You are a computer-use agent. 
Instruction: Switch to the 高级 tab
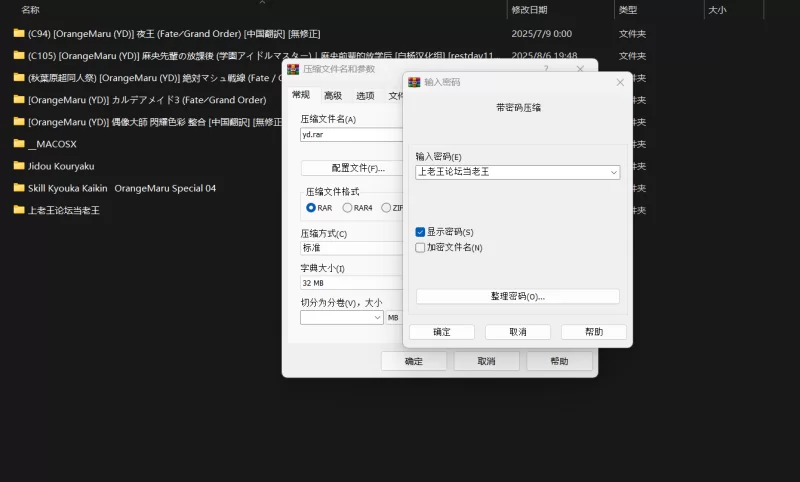pos(333,95)
